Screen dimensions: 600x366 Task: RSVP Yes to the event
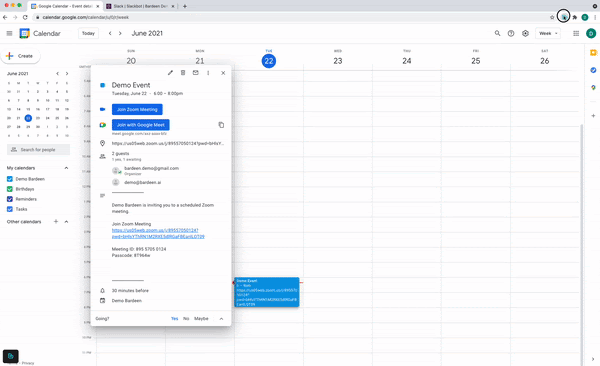(174, 319)
